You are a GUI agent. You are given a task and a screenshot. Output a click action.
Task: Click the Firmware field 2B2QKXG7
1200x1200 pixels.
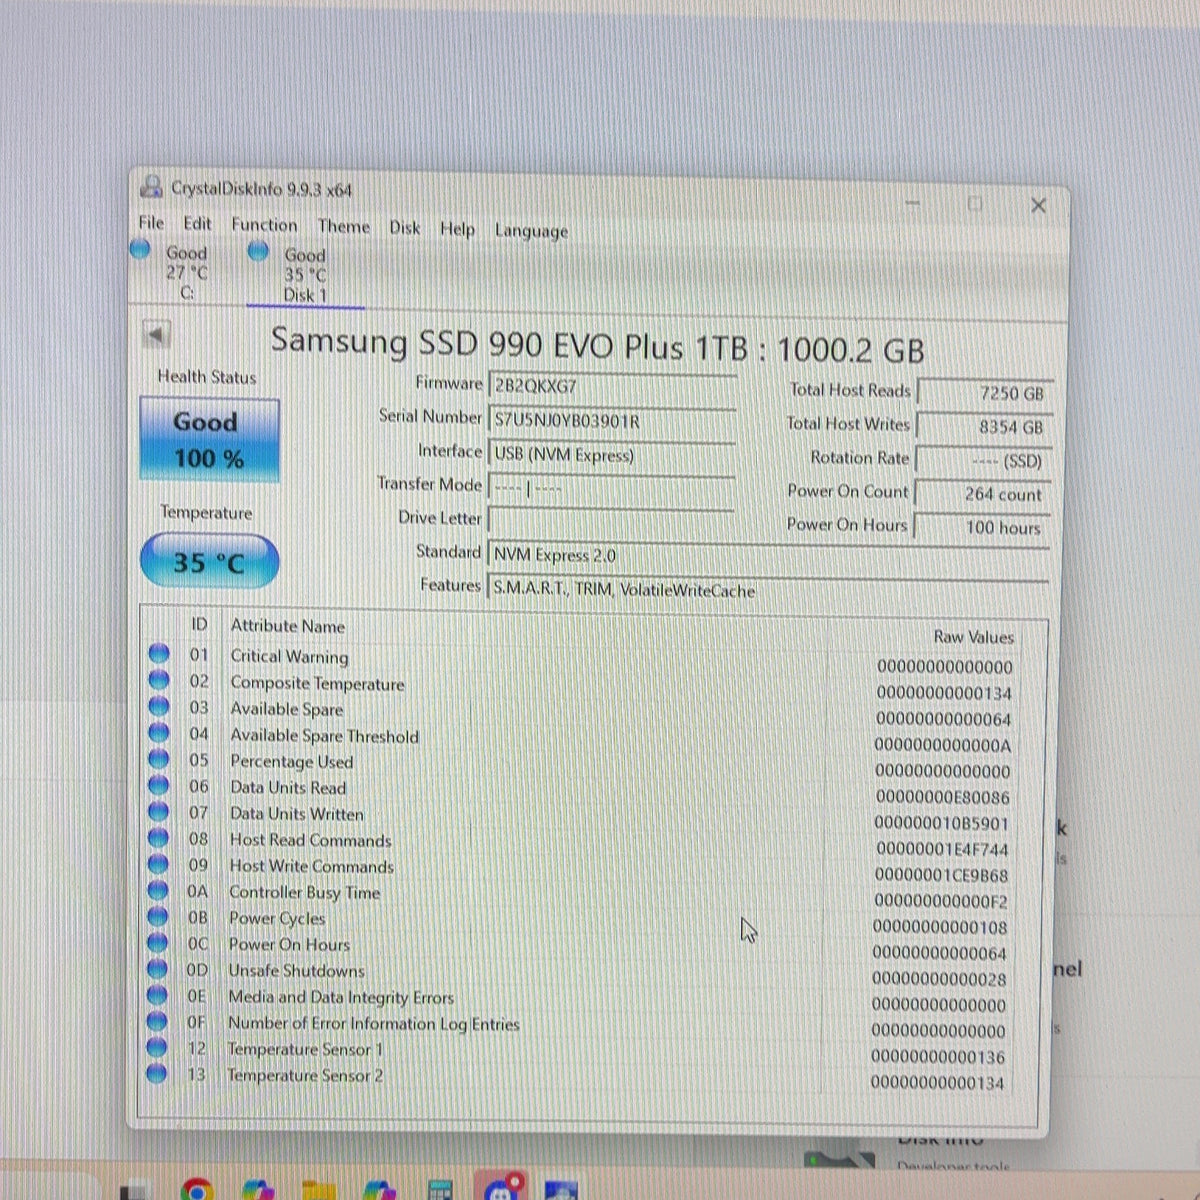(x=612, y=387)
